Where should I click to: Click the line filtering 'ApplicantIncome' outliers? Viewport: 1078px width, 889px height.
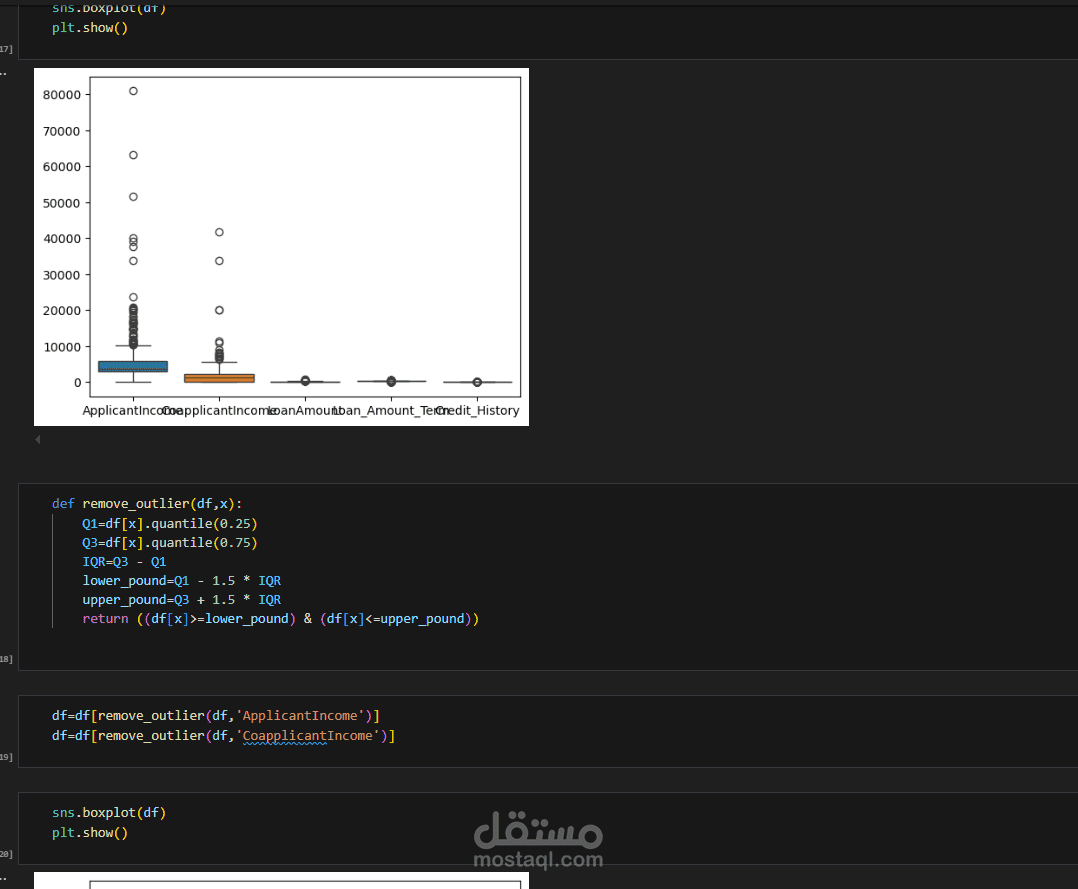point(216,716)
